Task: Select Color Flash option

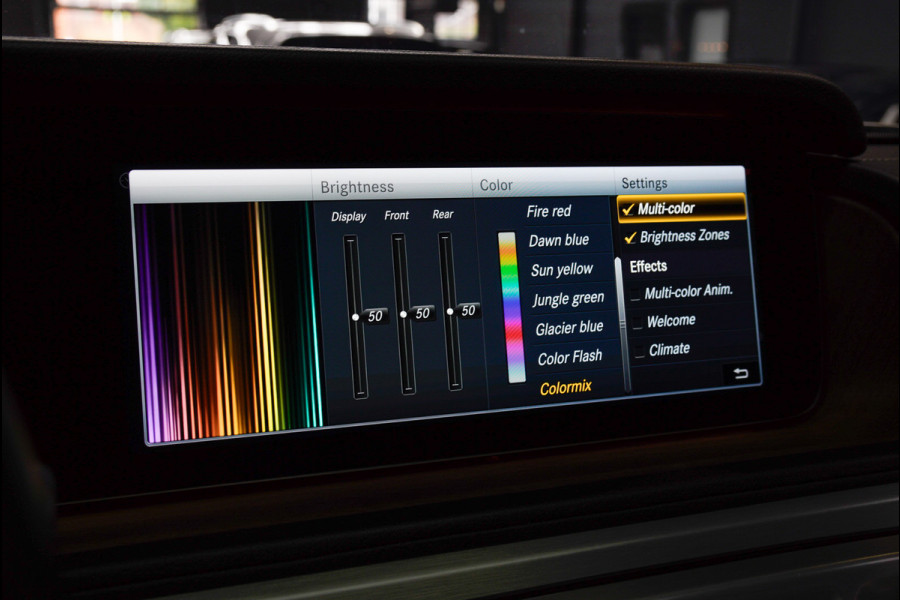Action: click(570, 358)
